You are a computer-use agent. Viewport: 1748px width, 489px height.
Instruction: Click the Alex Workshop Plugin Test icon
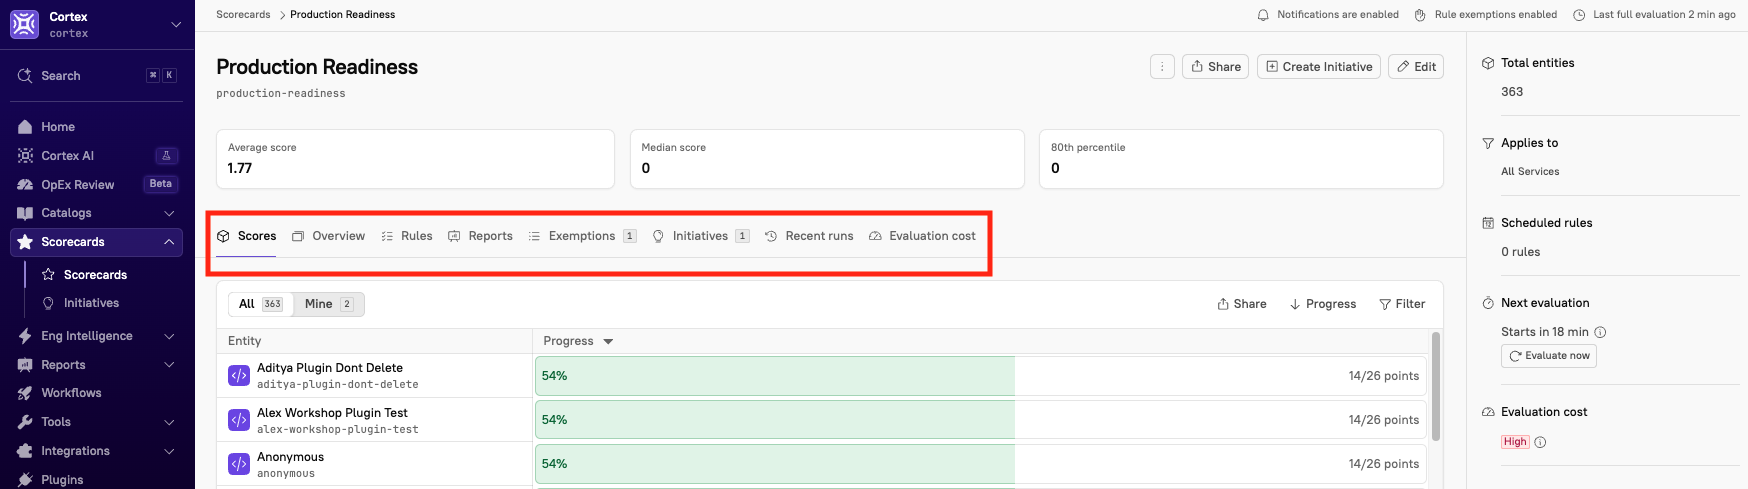click(x=238, y=420)
